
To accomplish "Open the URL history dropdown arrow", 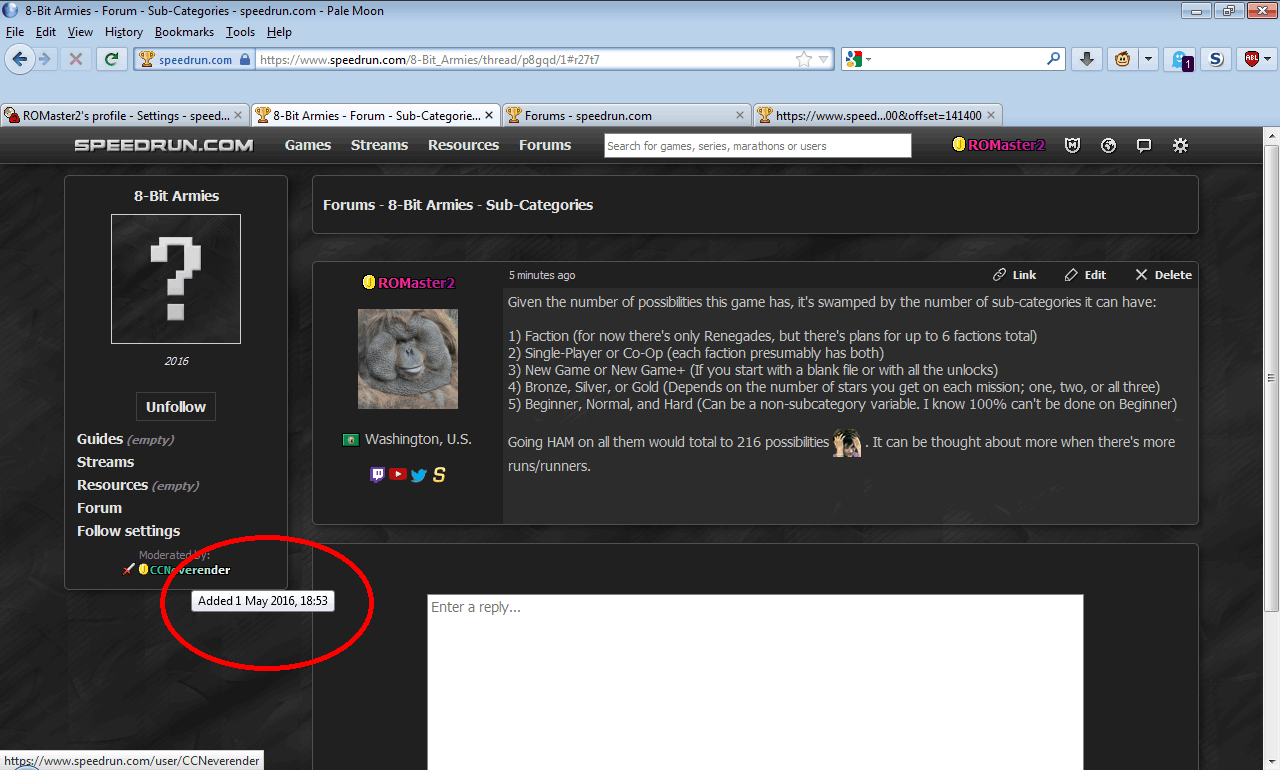I will (x=824, y=59).
